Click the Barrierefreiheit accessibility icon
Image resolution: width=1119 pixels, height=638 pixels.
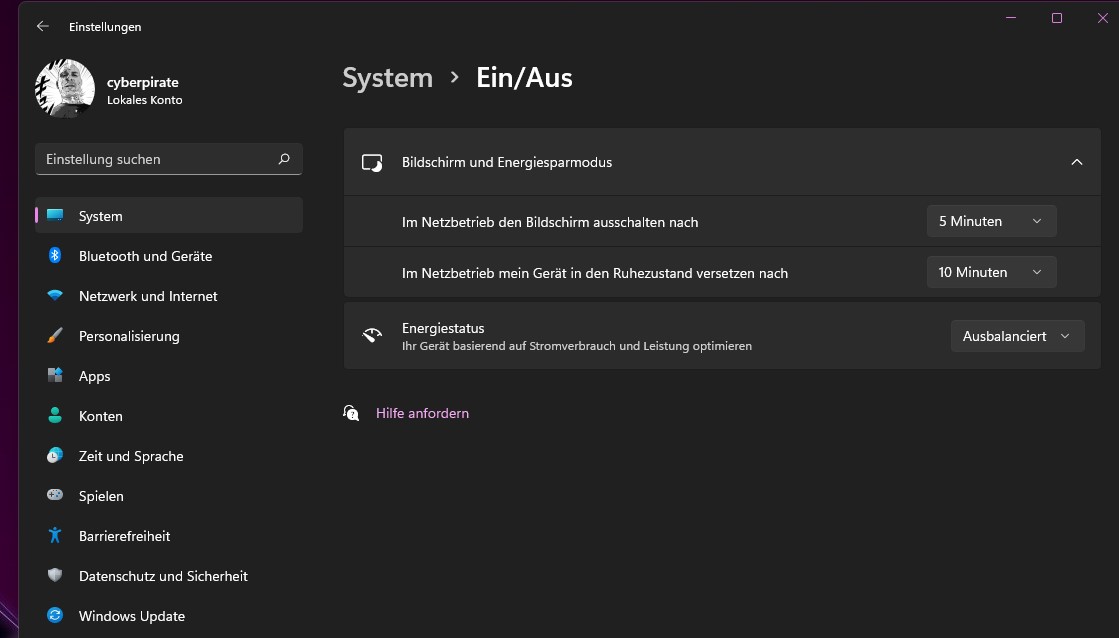(x=56, y=536)
